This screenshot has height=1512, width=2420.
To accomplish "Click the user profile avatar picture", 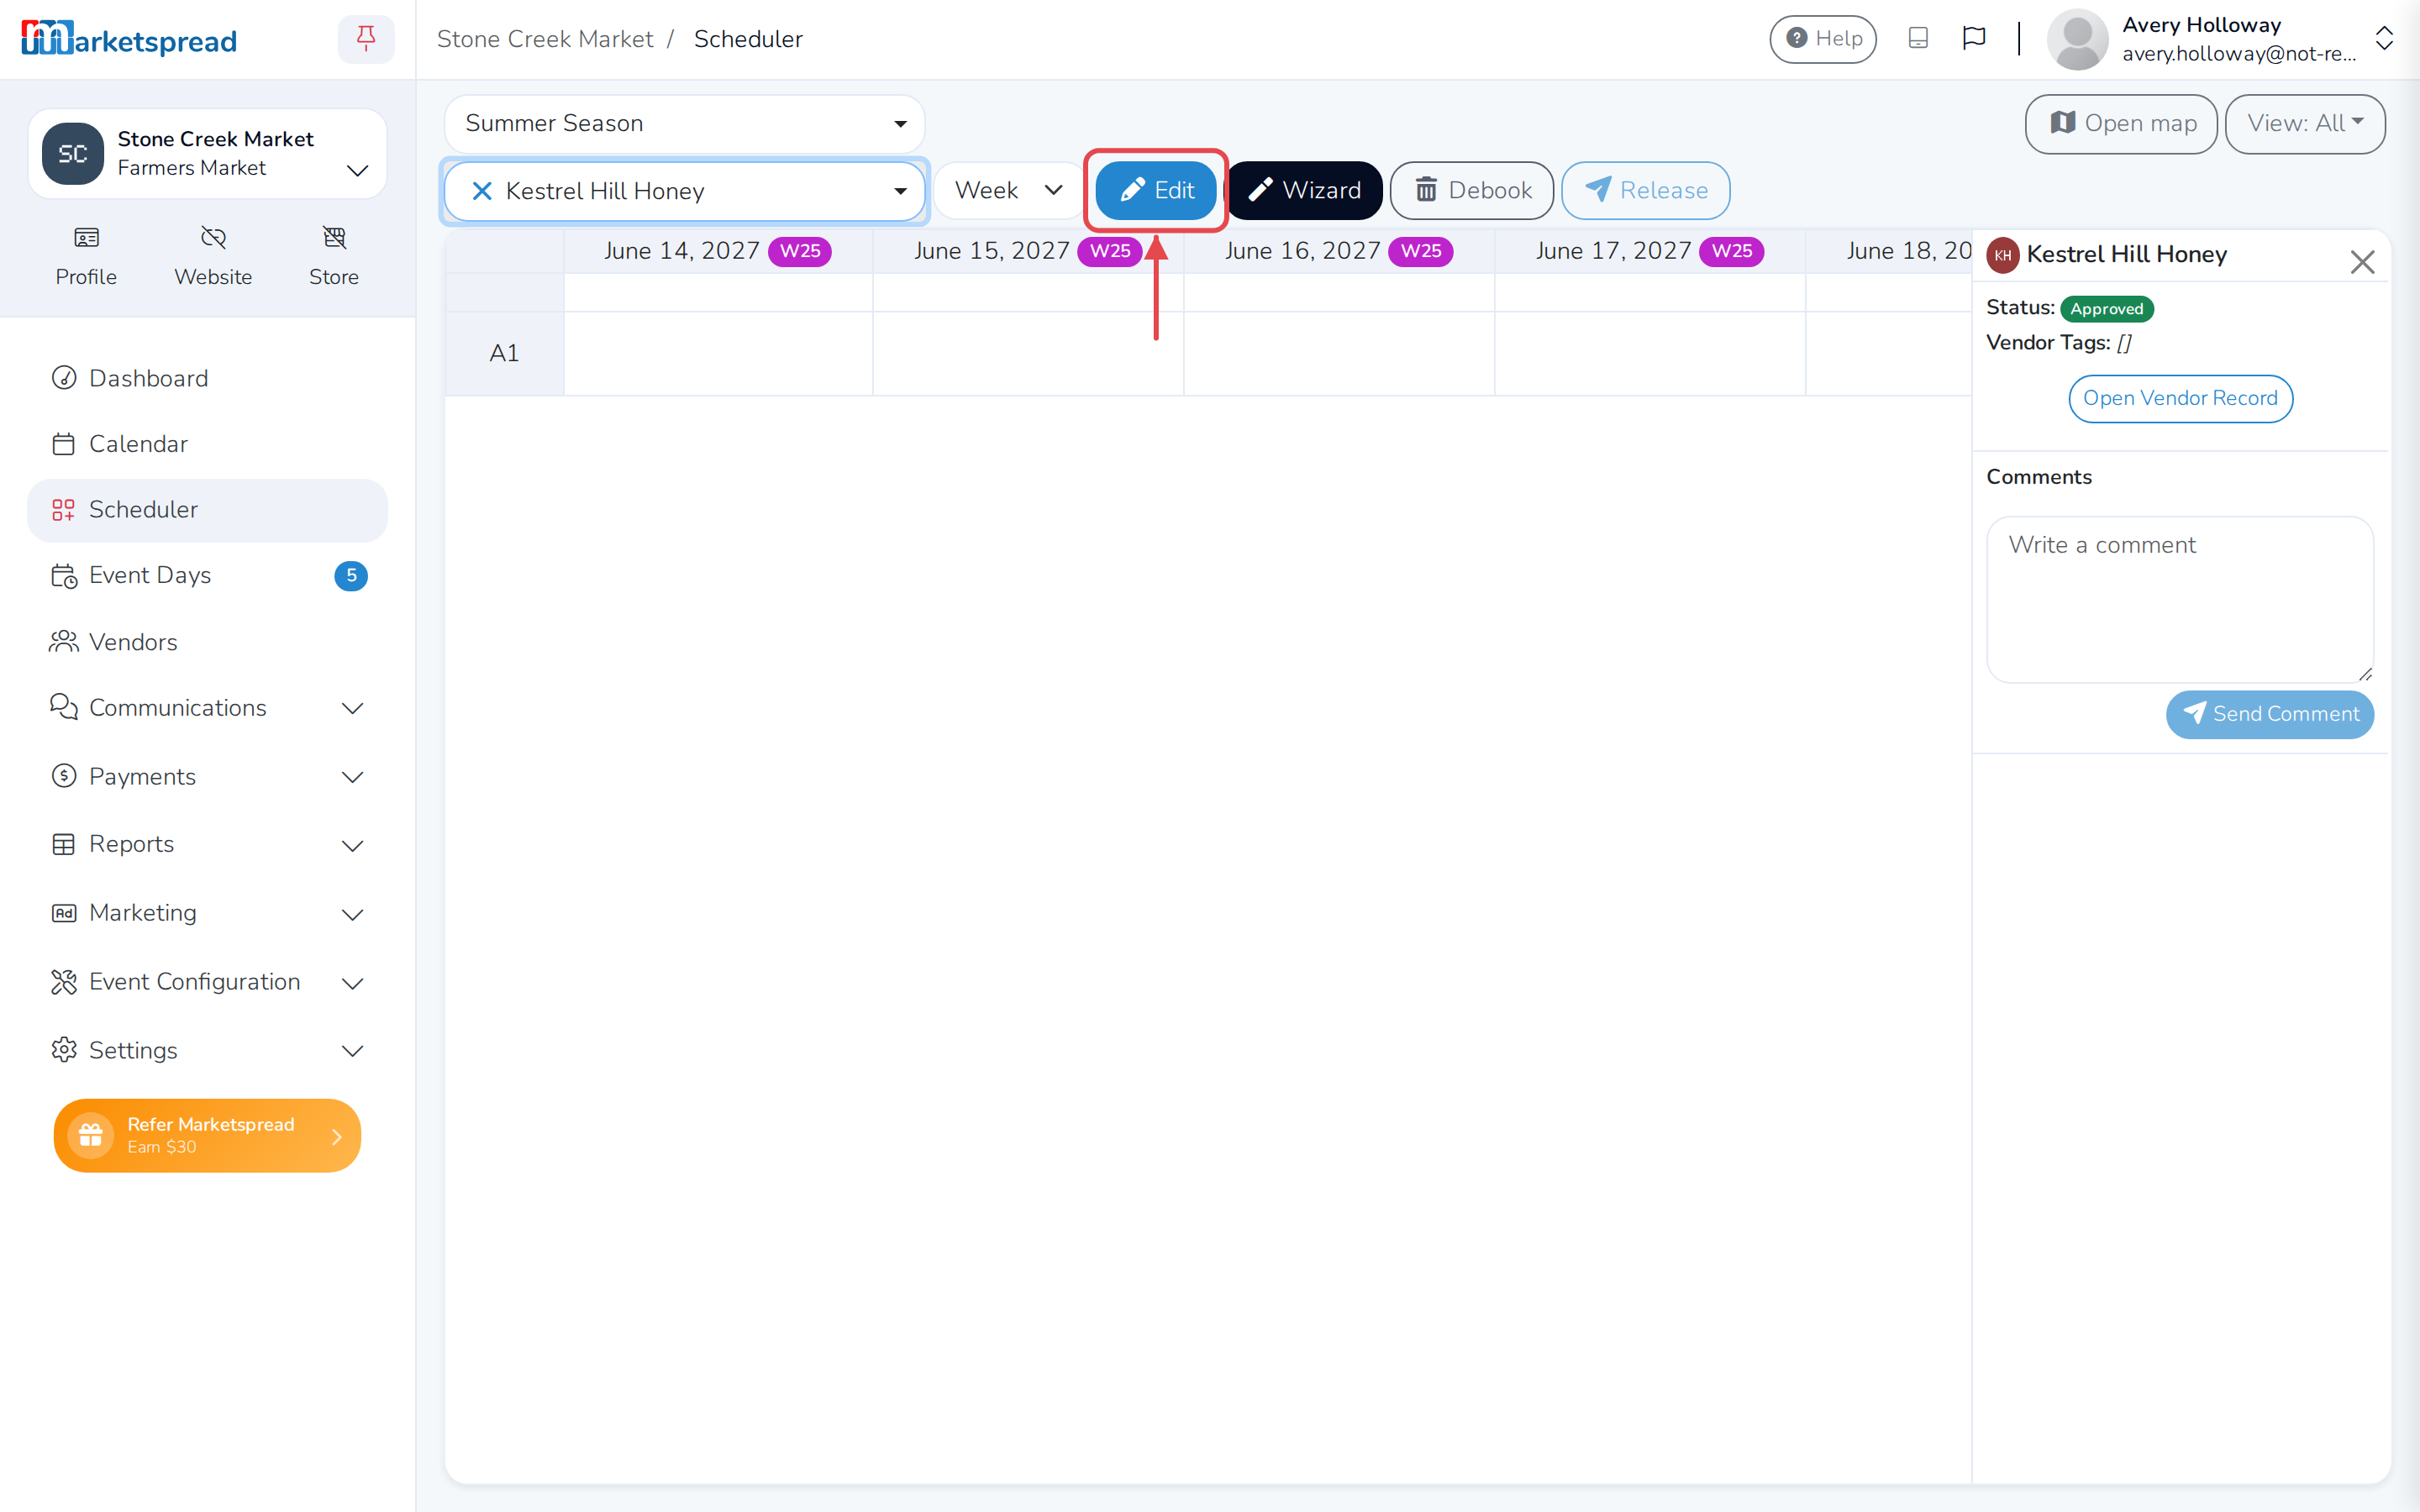I will pyautogui.click(x=2077, y=39).
